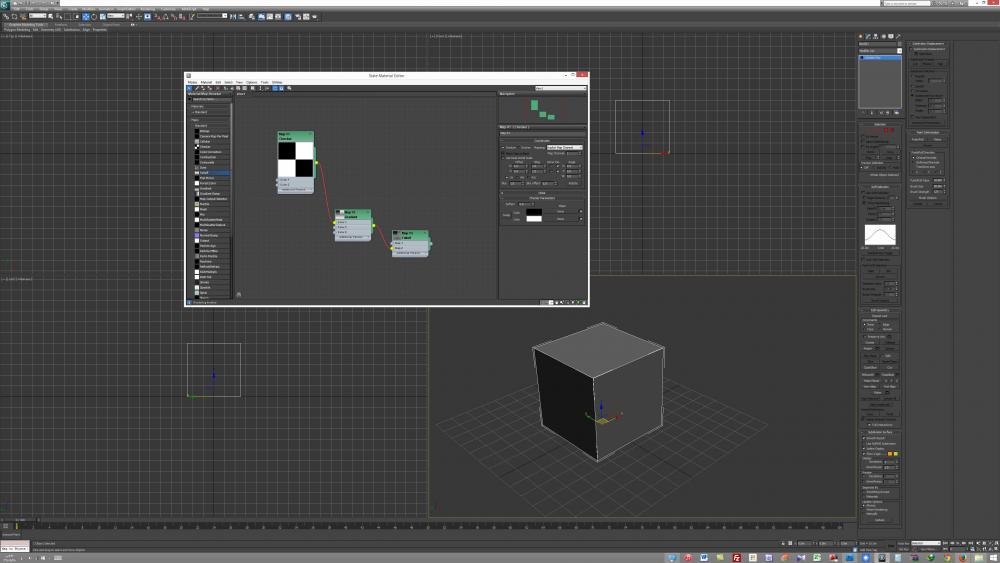Open the Create tab in the command panel

(862, 37)
